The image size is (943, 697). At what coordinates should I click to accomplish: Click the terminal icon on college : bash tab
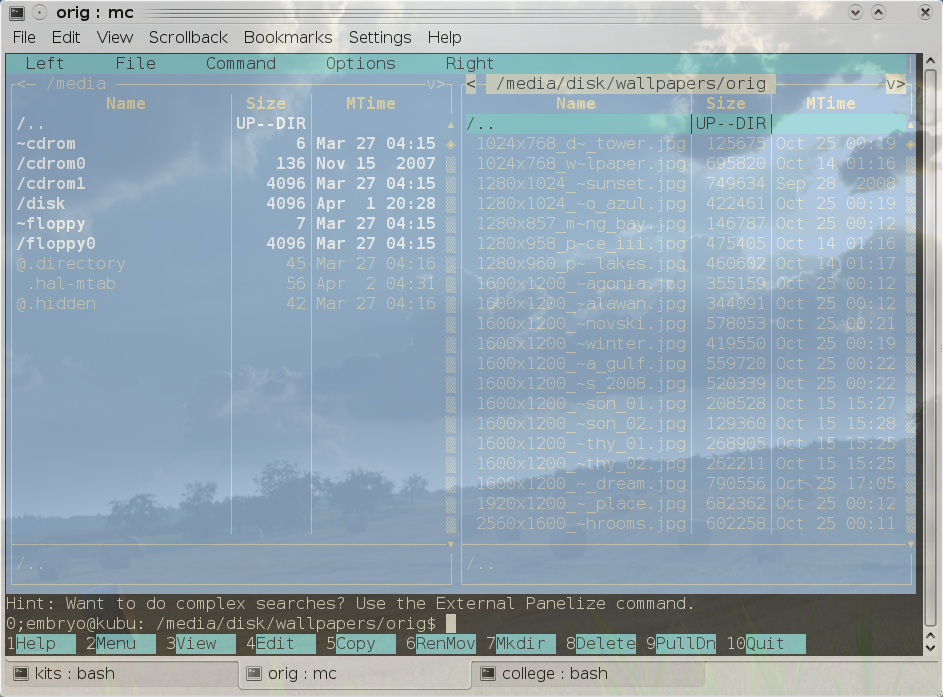pos(488,674)
